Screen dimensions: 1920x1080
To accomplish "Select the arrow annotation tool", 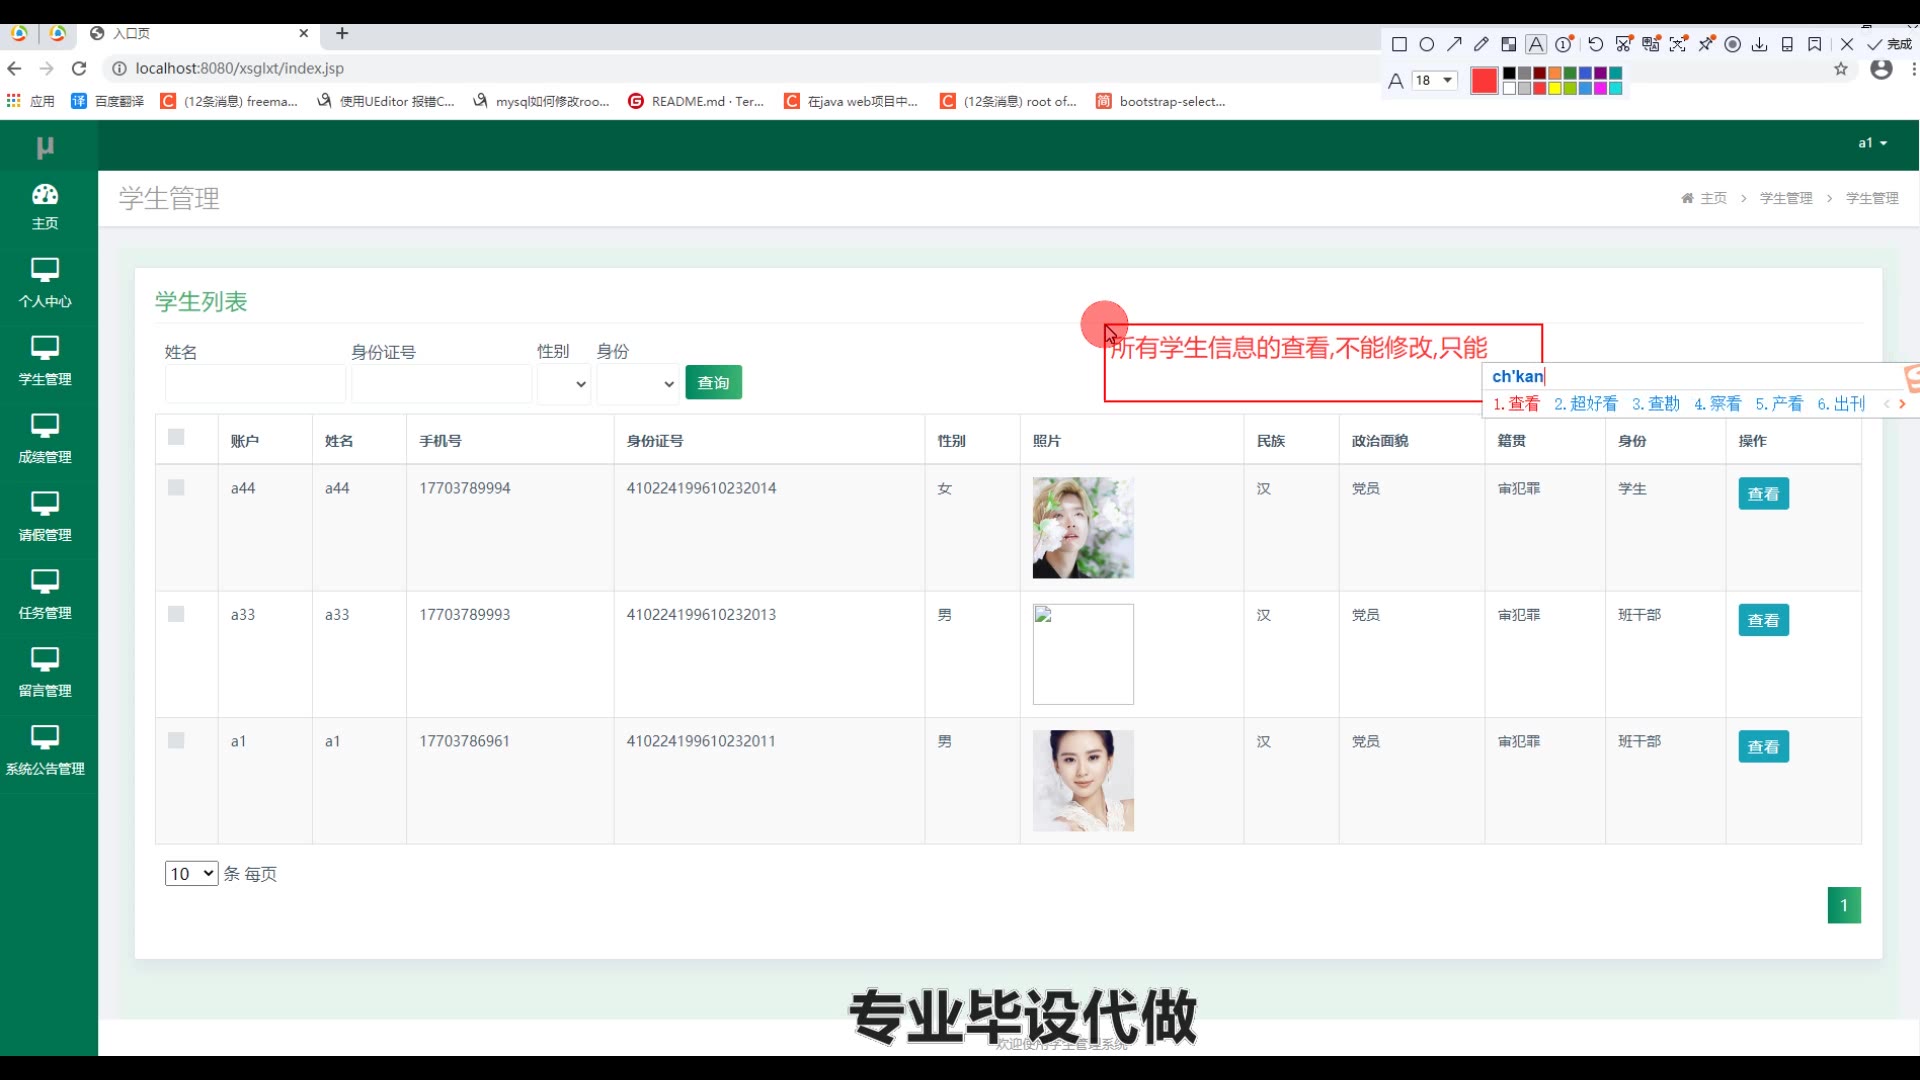I will [1454, 44].
